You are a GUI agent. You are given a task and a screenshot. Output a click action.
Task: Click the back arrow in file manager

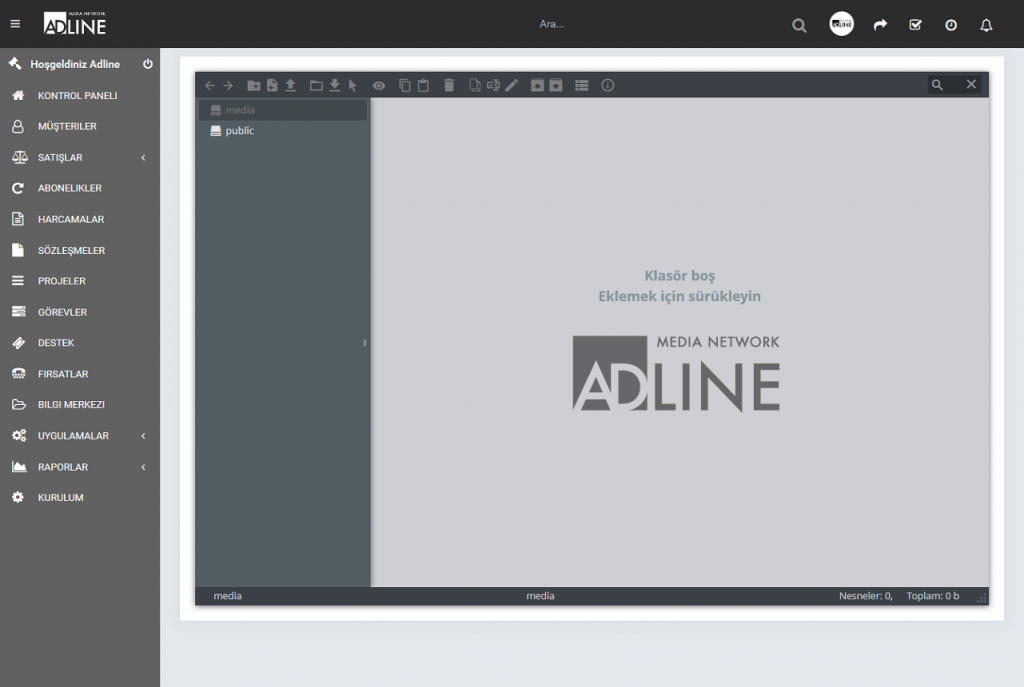tap(210, 85)
